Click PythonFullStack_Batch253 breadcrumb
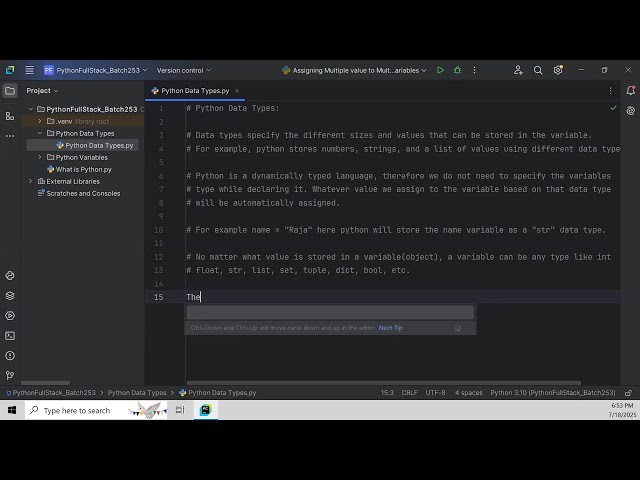Image resolution: width=640 pixels, height=480 pixels. [51, 393]
